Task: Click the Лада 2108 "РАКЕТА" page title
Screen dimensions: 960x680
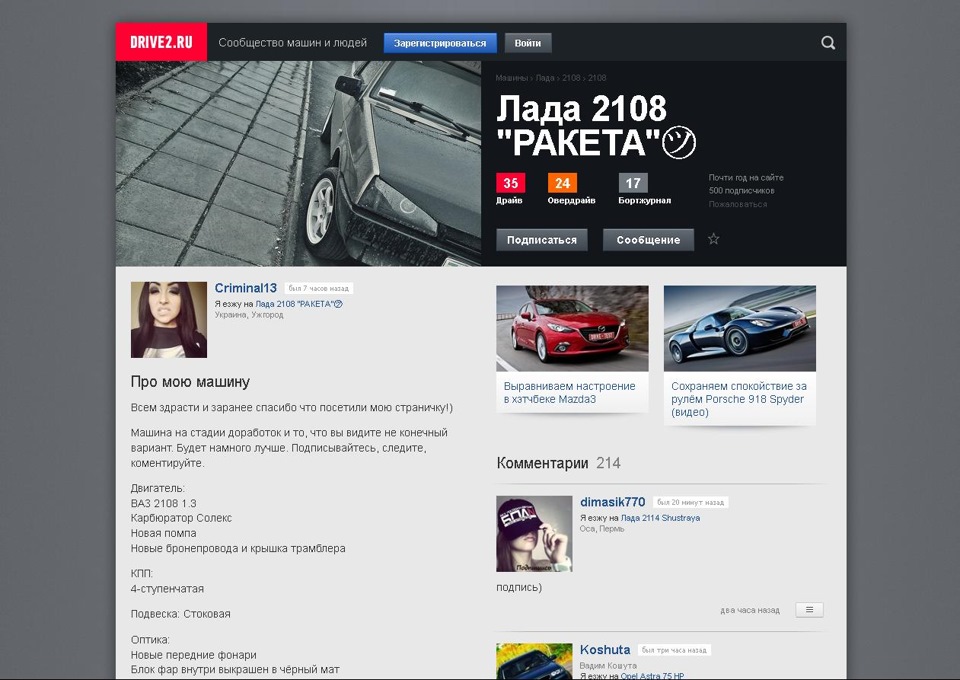Action: pos(596,125)
